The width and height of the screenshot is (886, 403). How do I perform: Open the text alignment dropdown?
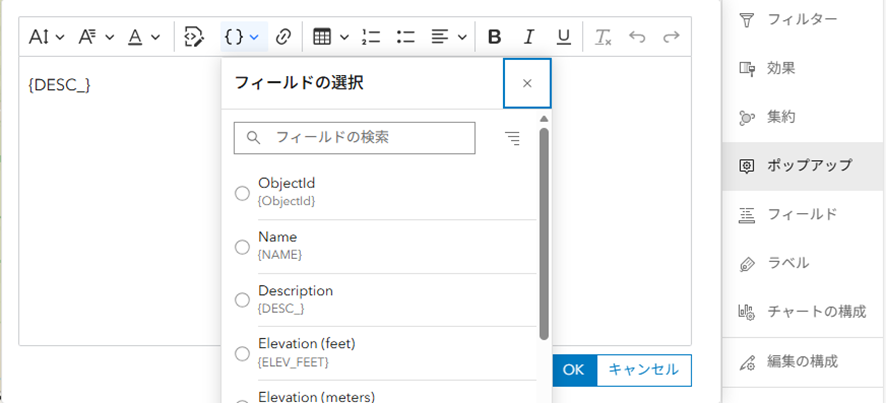pyautogui.click(x=449, y=37)
